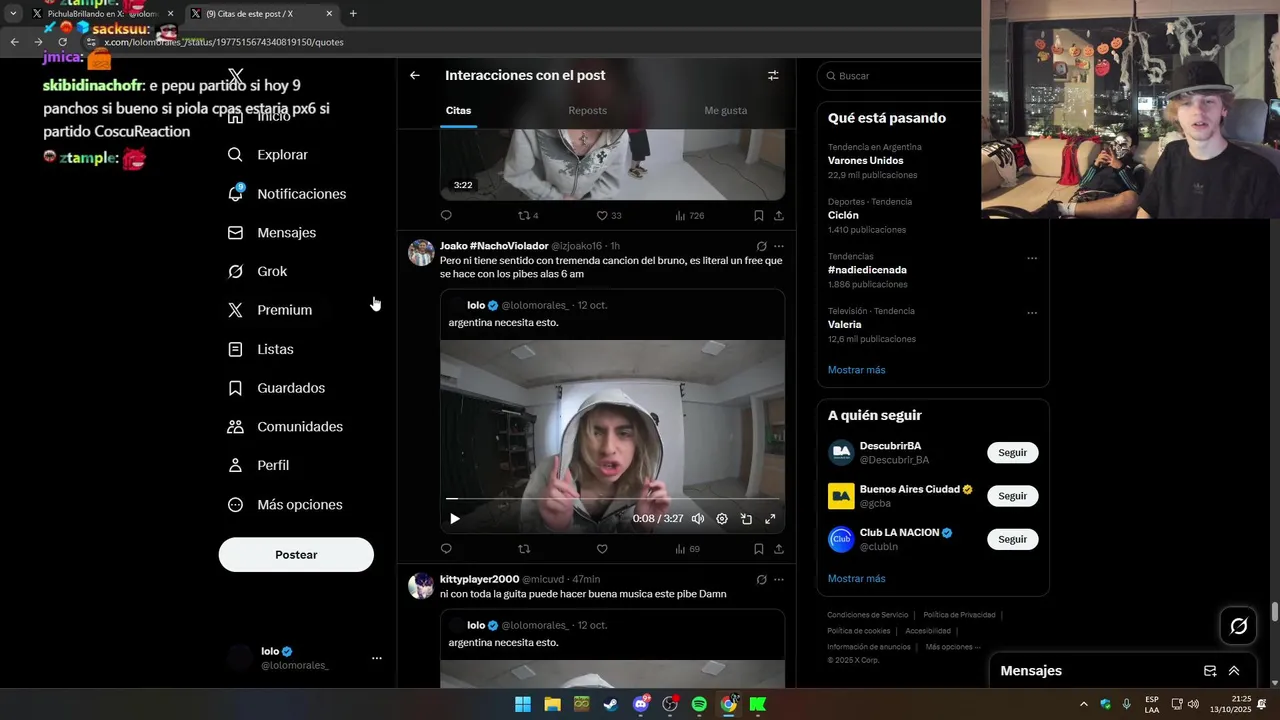Open Windows Start menu
The width and height of the screenshot is (1280, 720).
pyautogui.click(x=523, y=704)
